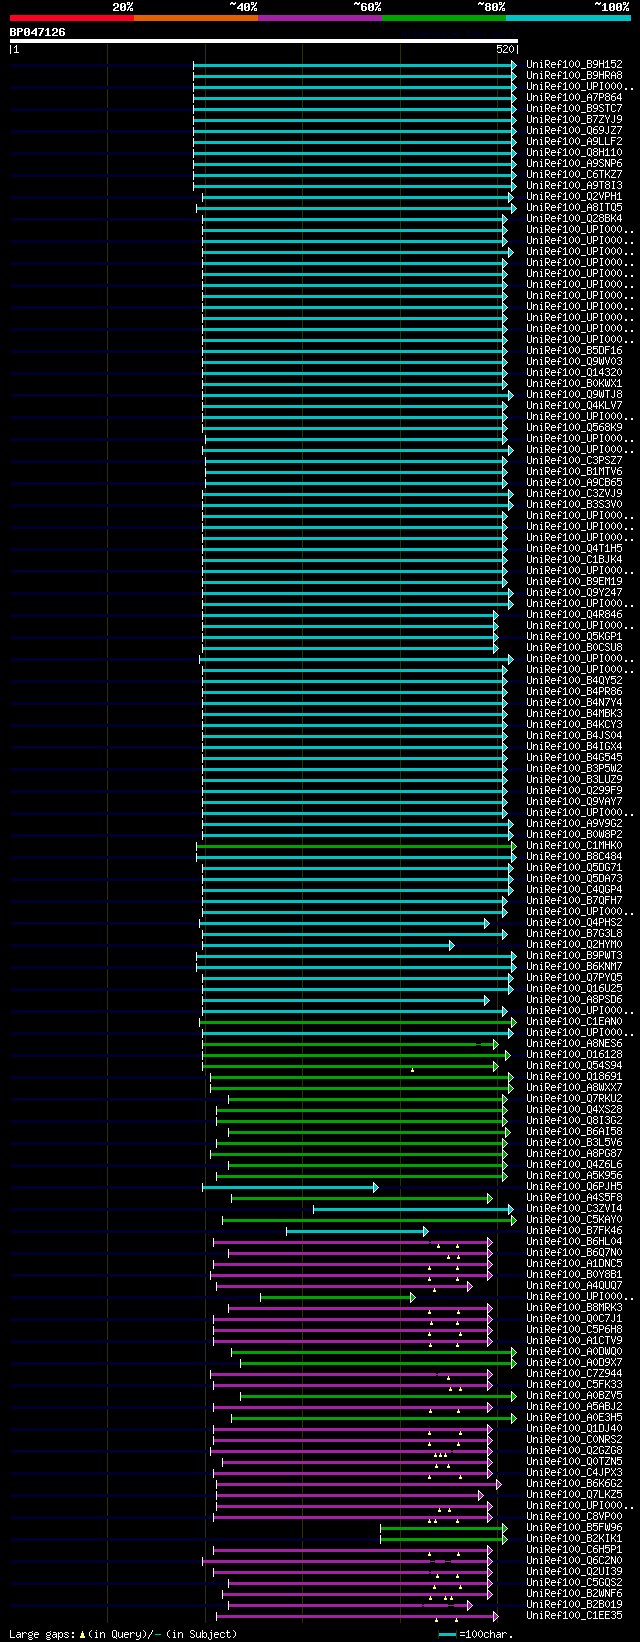Select the UniRef100_C1EAN0 label
The image size is (640, 1642).
pyautogui.click(x=574, y=1021)
